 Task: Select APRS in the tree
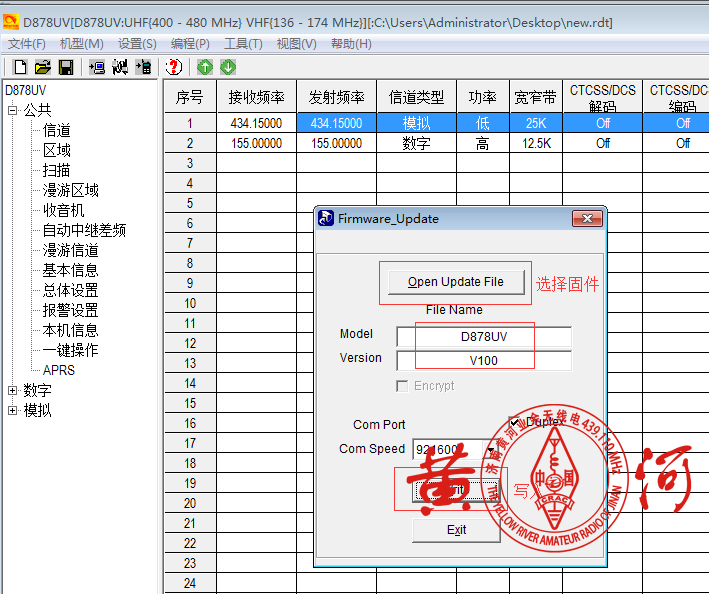click(59, 370)
